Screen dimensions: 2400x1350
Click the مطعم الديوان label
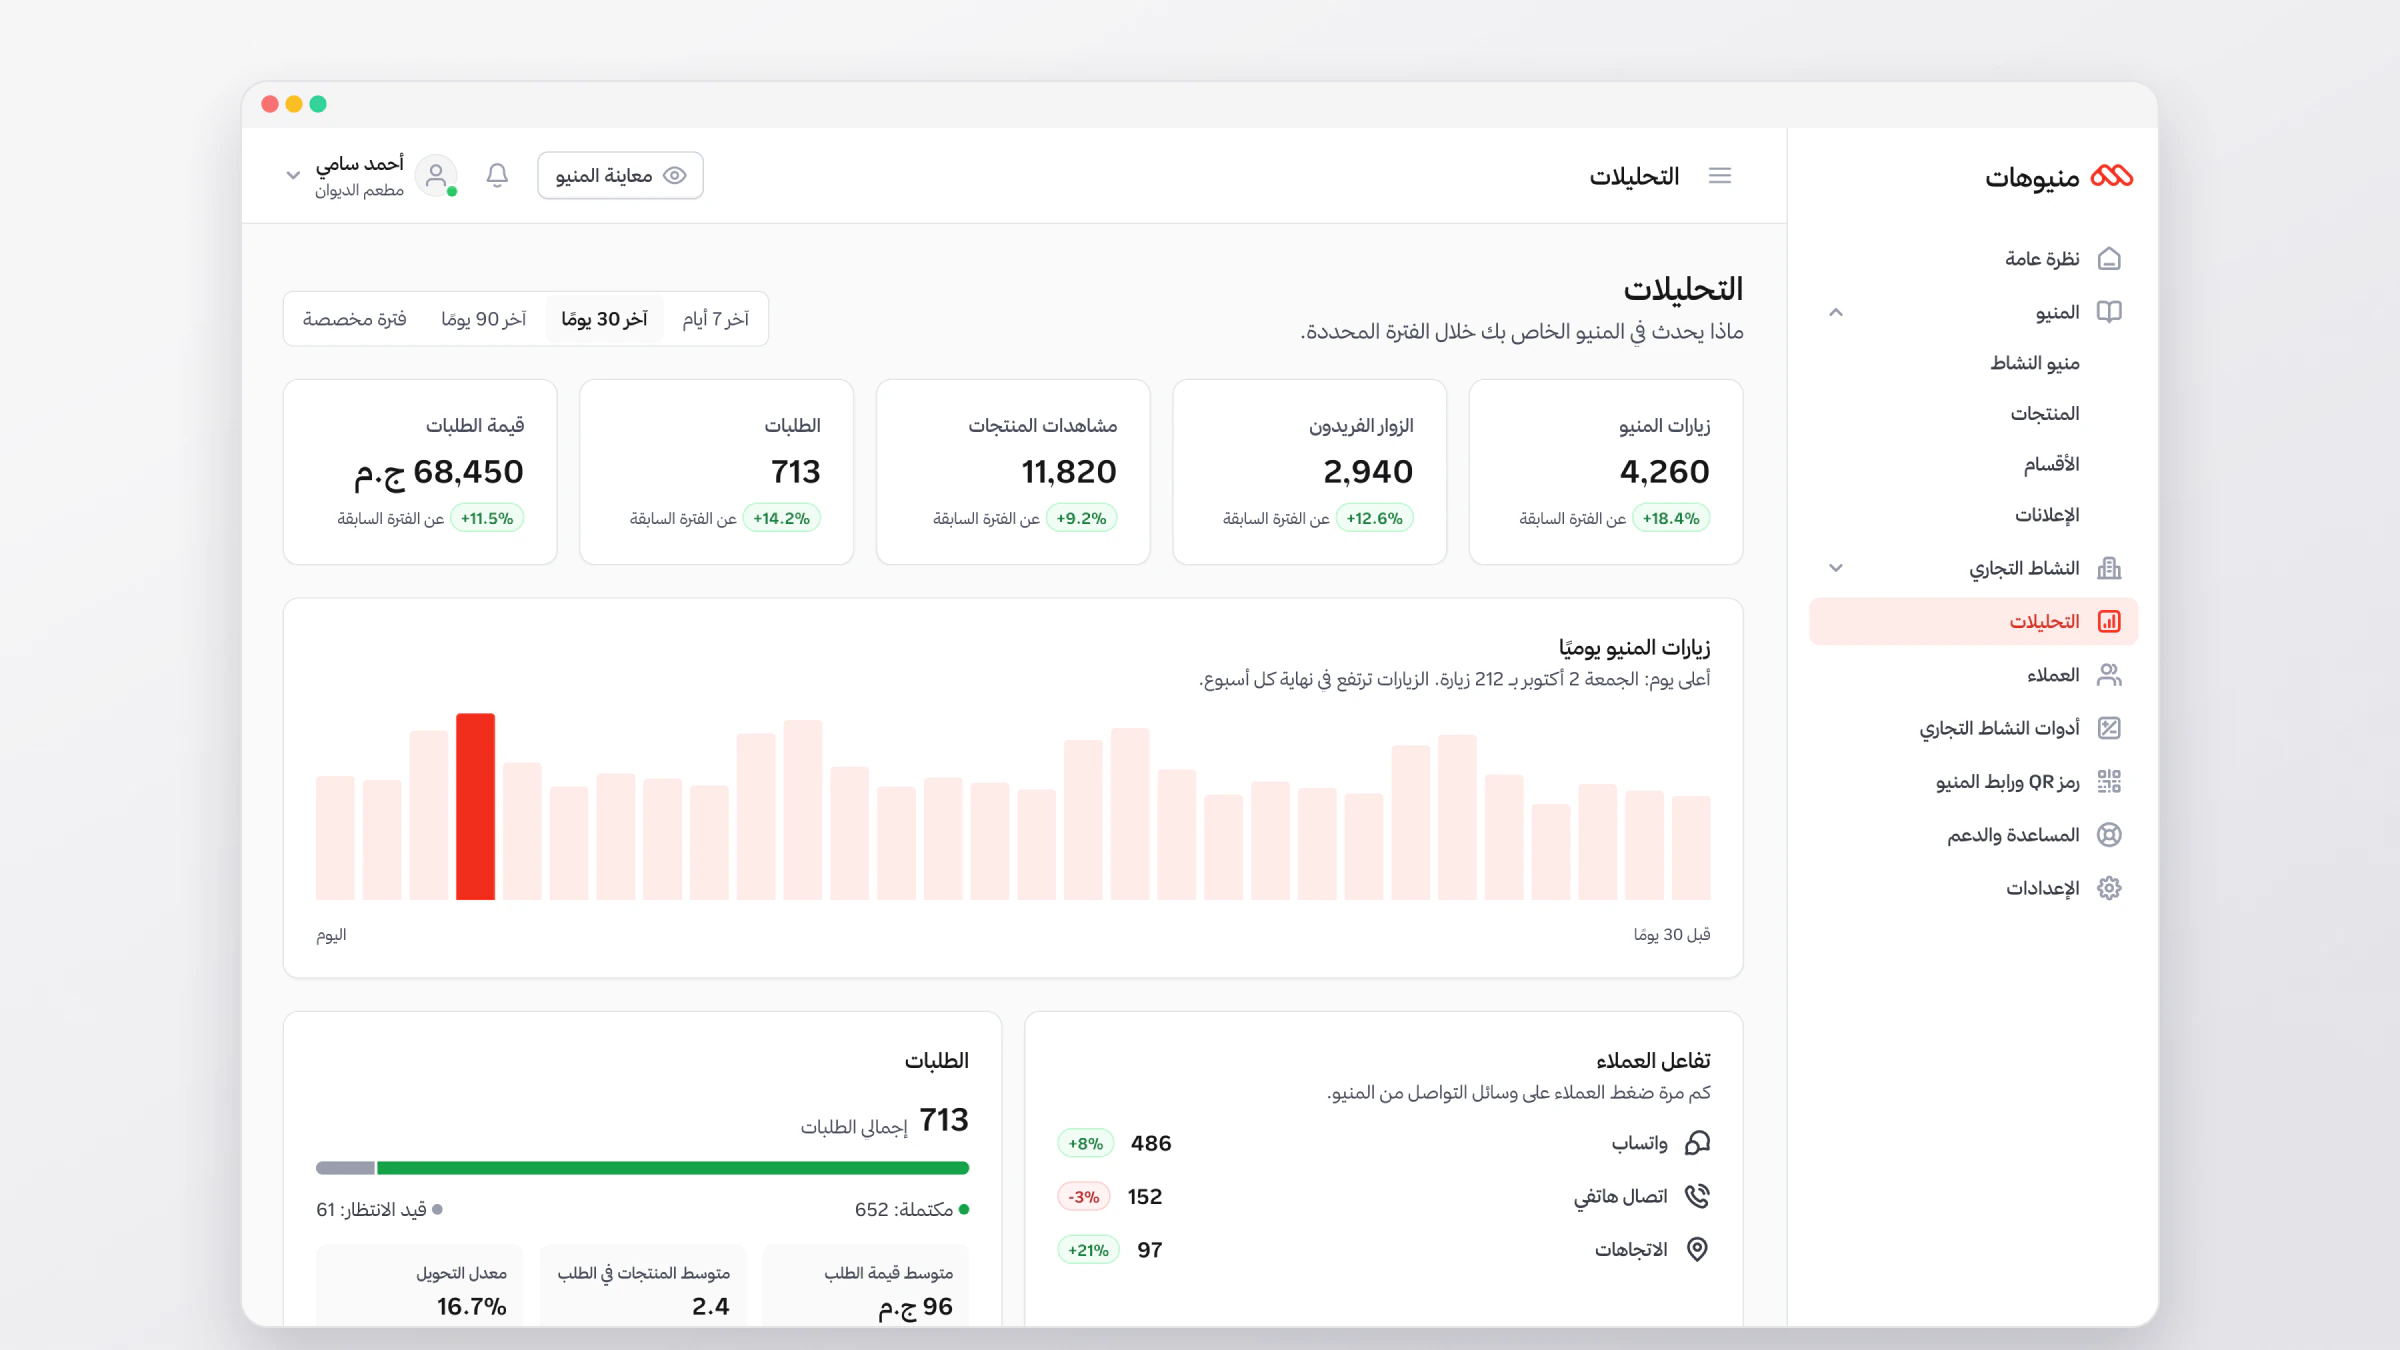coord(359,190)
